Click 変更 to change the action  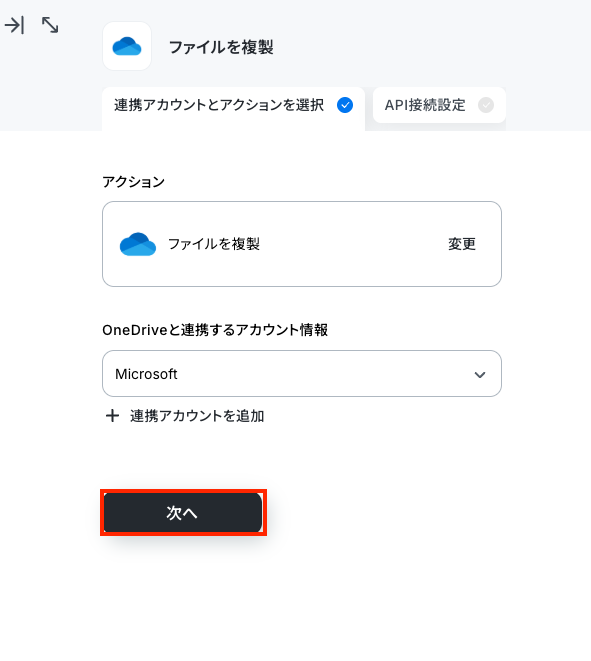[462, 244]
